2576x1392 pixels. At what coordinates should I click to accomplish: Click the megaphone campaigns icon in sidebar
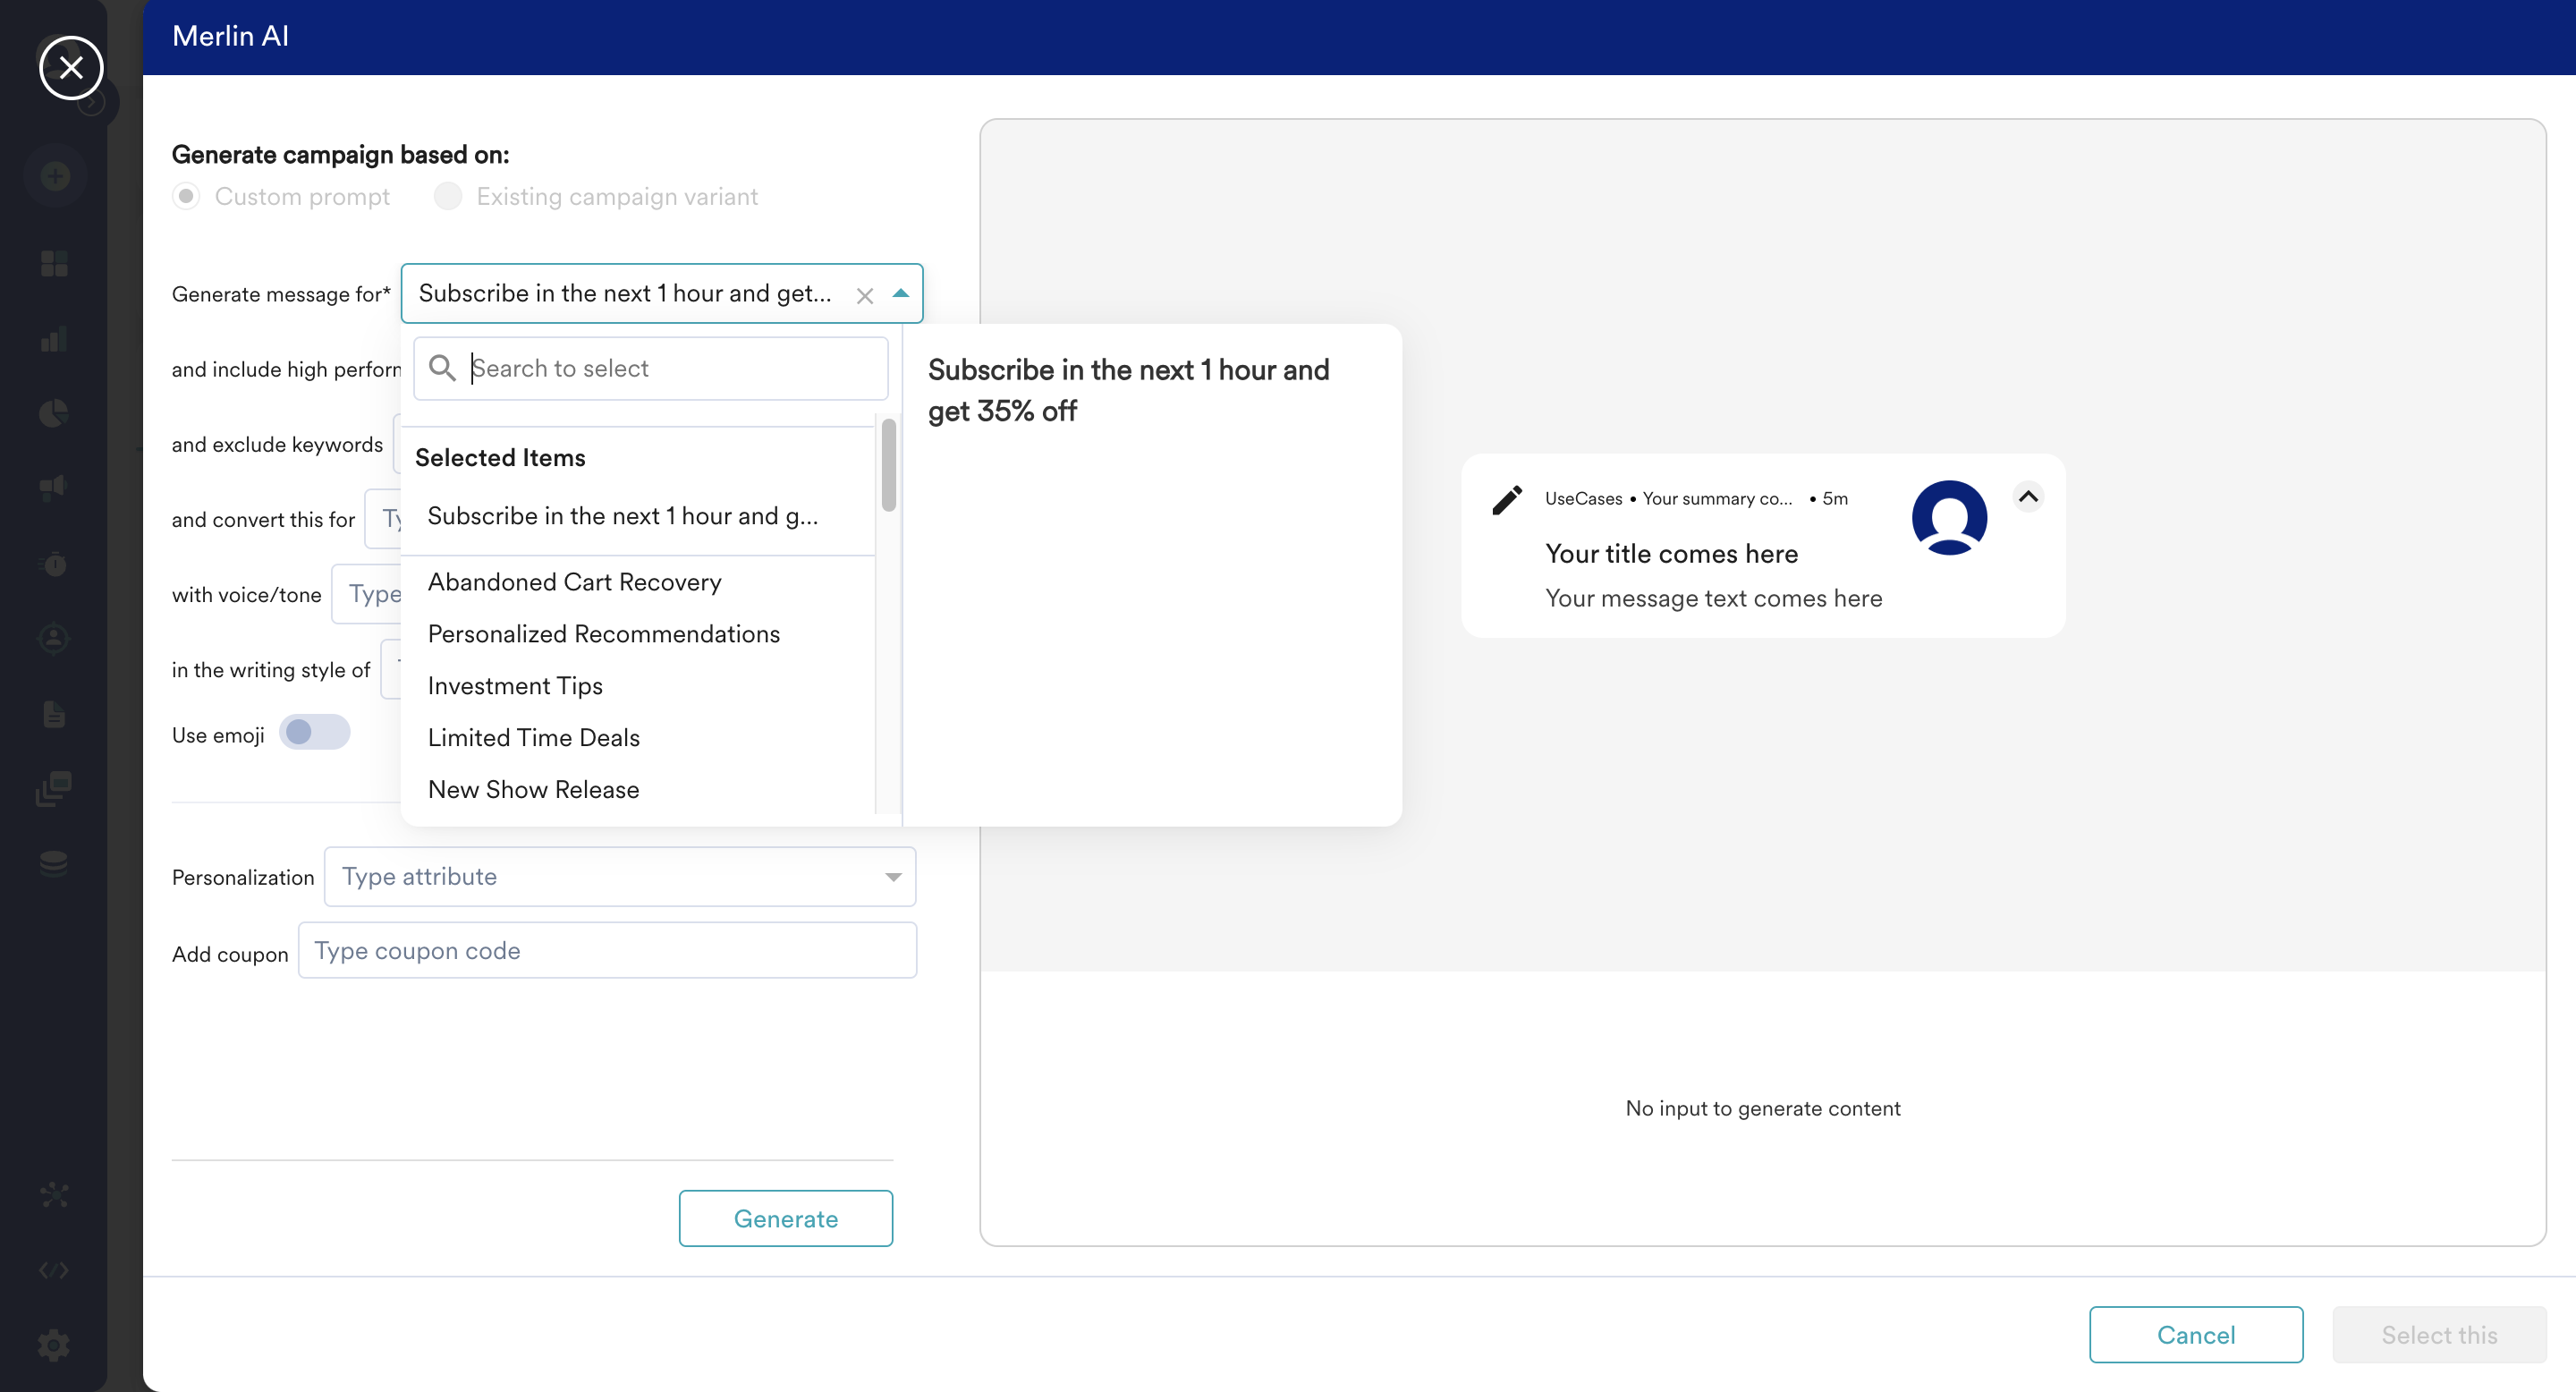click(54, 487)
